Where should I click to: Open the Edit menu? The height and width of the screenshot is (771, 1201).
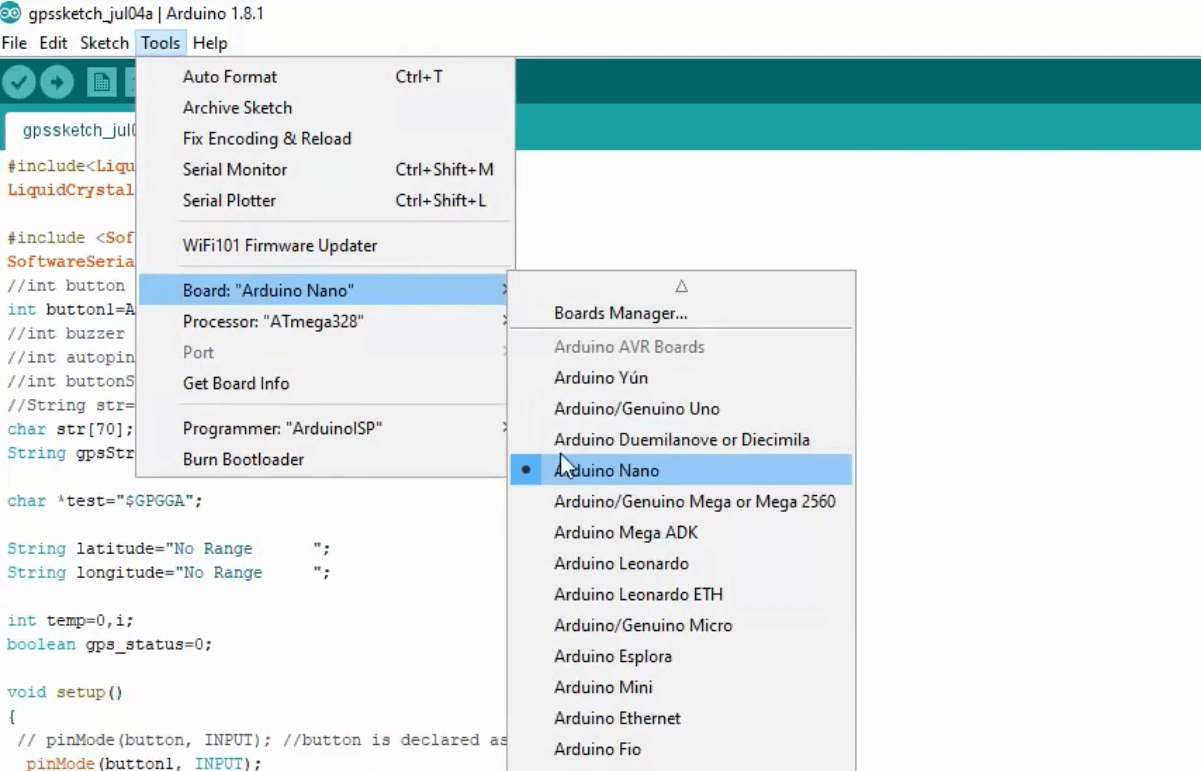54,43
